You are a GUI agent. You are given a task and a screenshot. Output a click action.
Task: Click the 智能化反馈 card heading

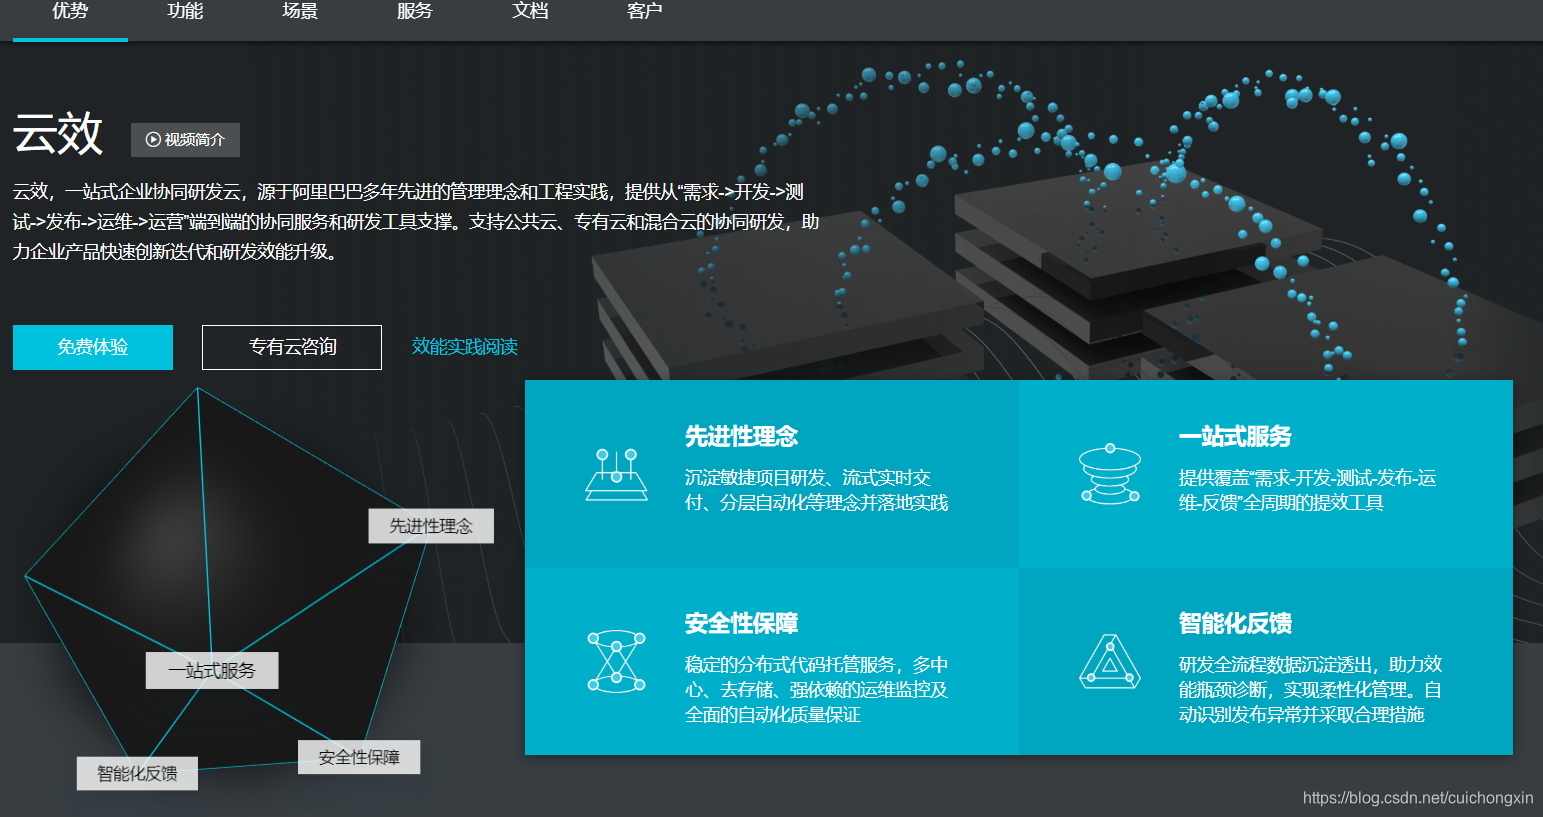(1235, 624)
